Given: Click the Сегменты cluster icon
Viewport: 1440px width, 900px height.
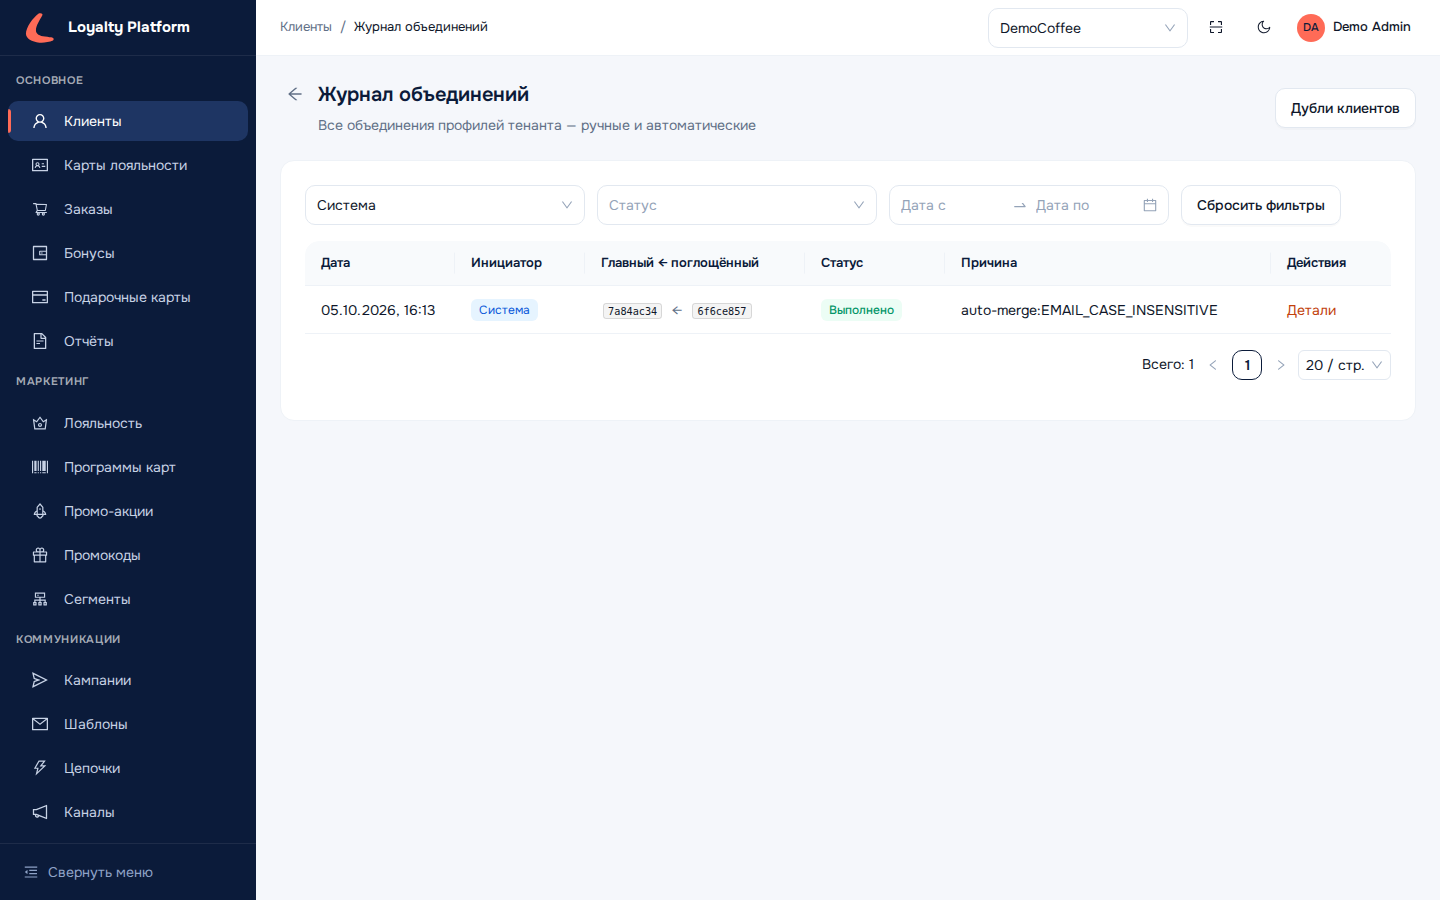Looking at the screenshot, I should [40, 599].
